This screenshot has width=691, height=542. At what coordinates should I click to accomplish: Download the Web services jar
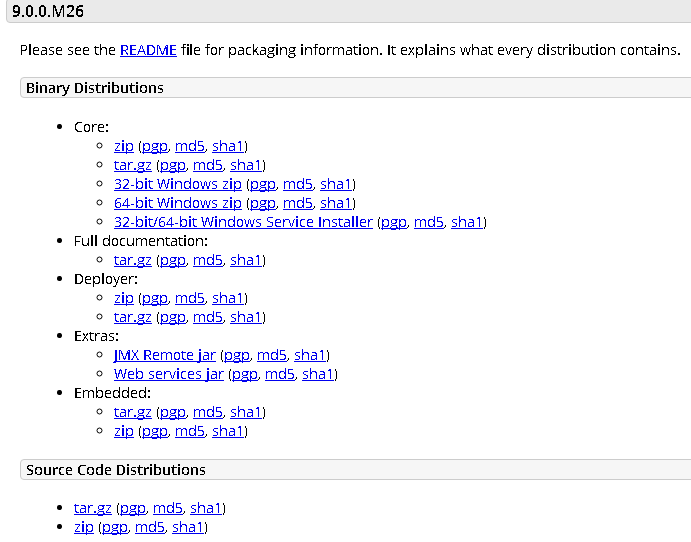[x=169, y=374]
